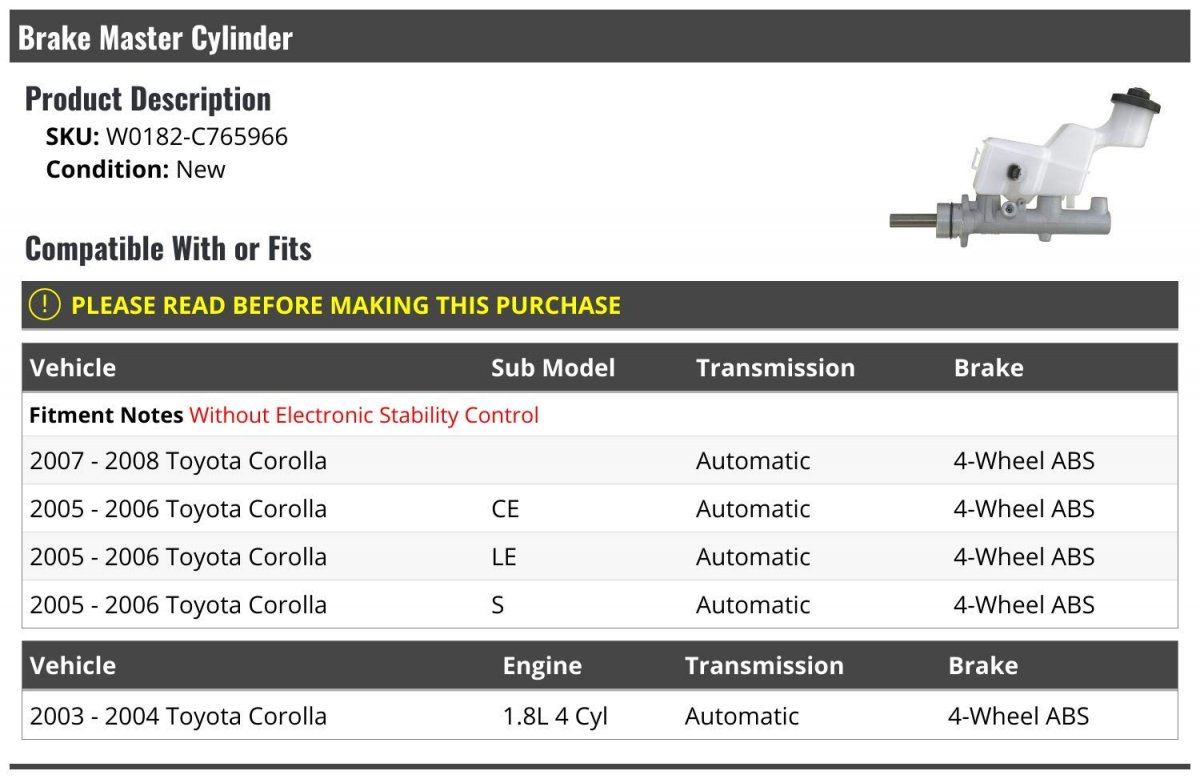Viewport: 1200px width, 779px height.
Task: Click the Fitment Notes label
Action: pyautogui.click(x=106, y=415)
